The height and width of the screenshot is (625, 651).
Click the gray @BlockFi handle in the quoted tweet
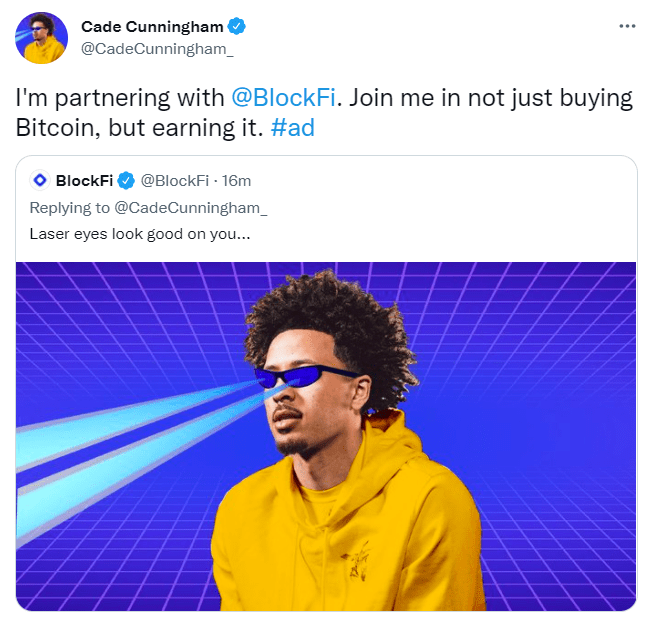(x=175, y=181)
